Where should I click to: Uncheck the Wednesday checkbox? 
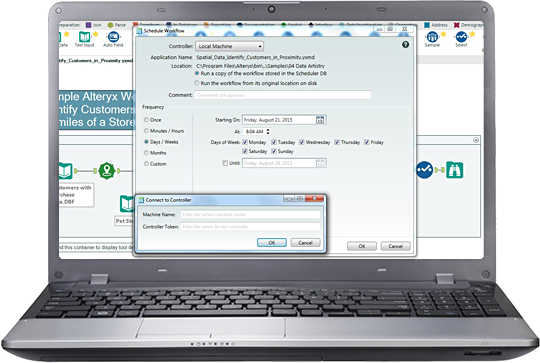point(302,142)
